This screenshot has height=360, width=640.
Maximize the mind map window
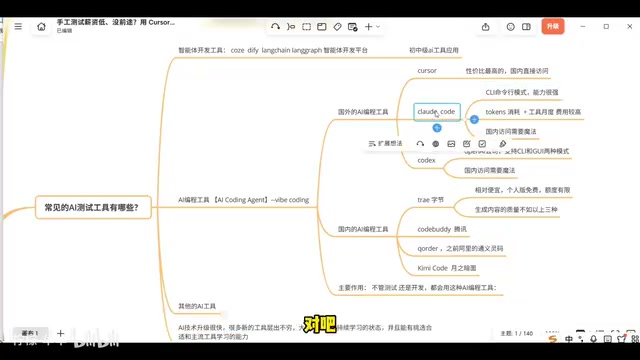click(x=606, y=27)
